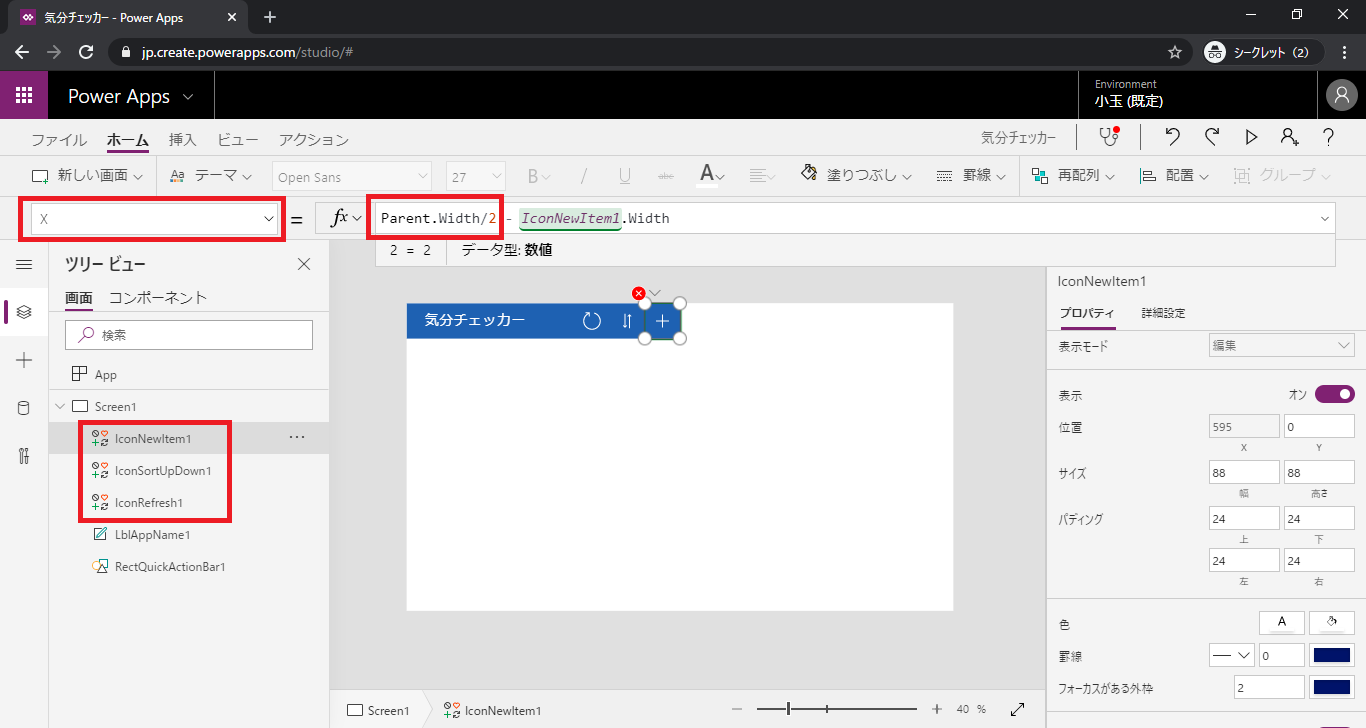This screenshot has width=1366, height=728.
Task: Open the 配置 align dropdown
Action: pyautogui.click(x=1174, y=175)
